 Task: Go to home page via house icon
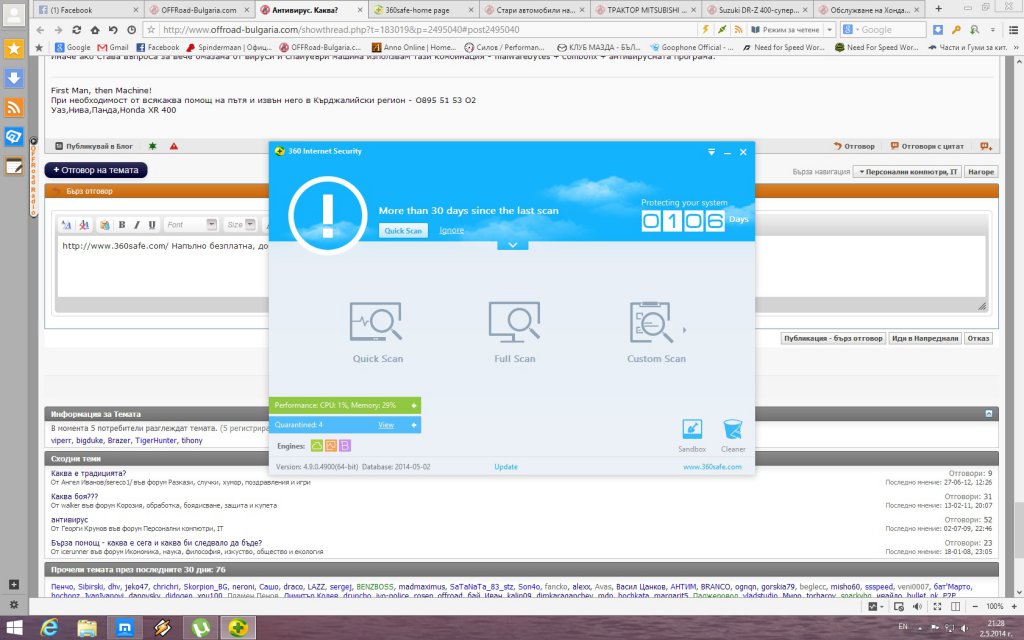[95, 30]
